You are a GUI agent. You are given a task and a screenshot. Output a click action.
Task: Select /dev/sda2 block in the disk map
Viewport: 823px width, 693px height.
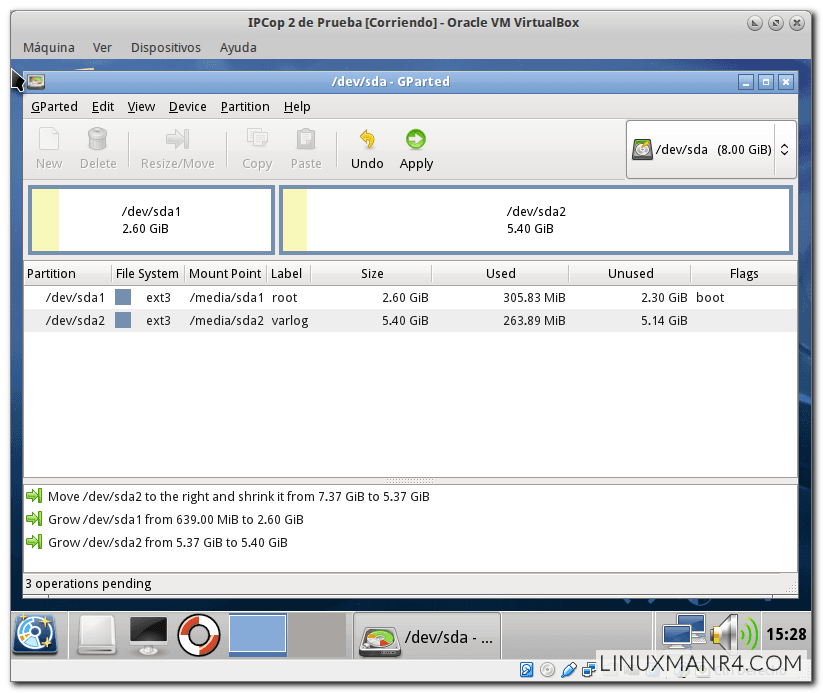click(535, 220)
